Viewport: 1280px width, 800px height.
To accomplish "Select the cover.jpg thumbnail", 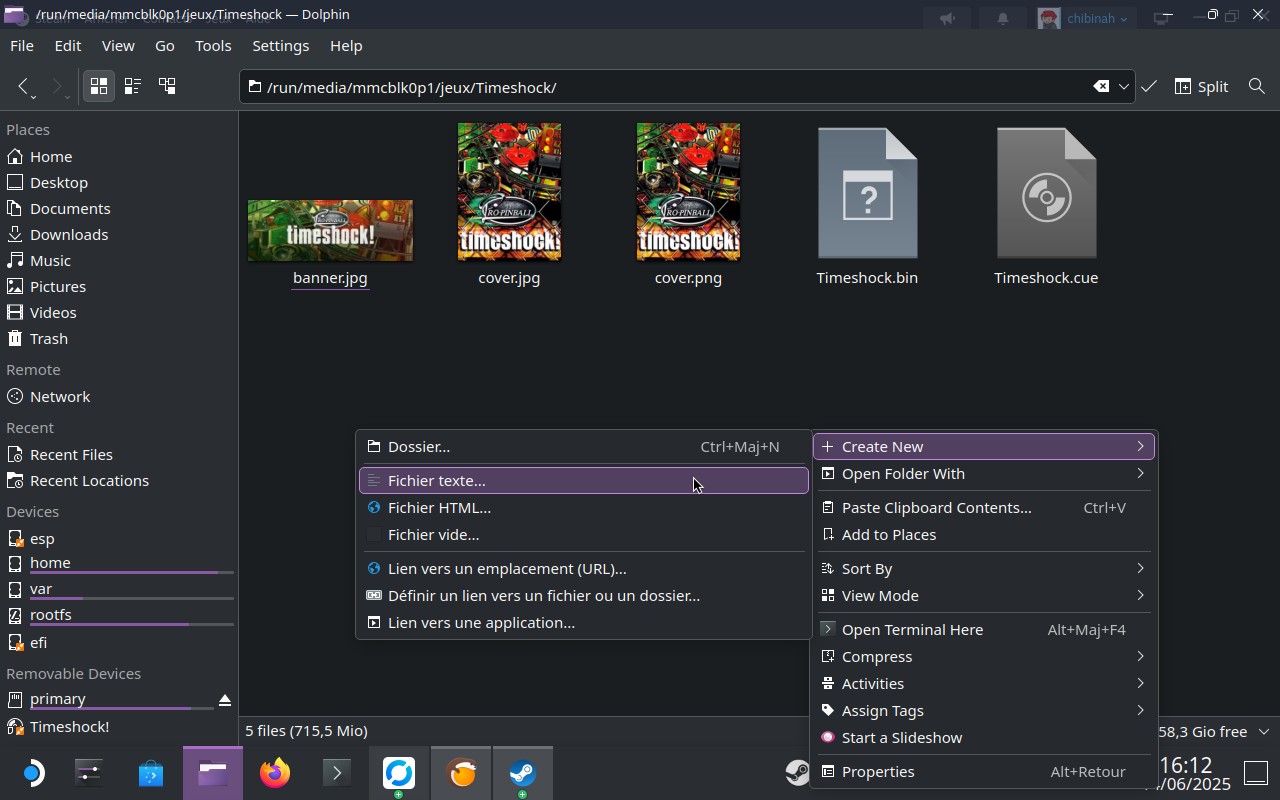I will (x=509, y=192).
